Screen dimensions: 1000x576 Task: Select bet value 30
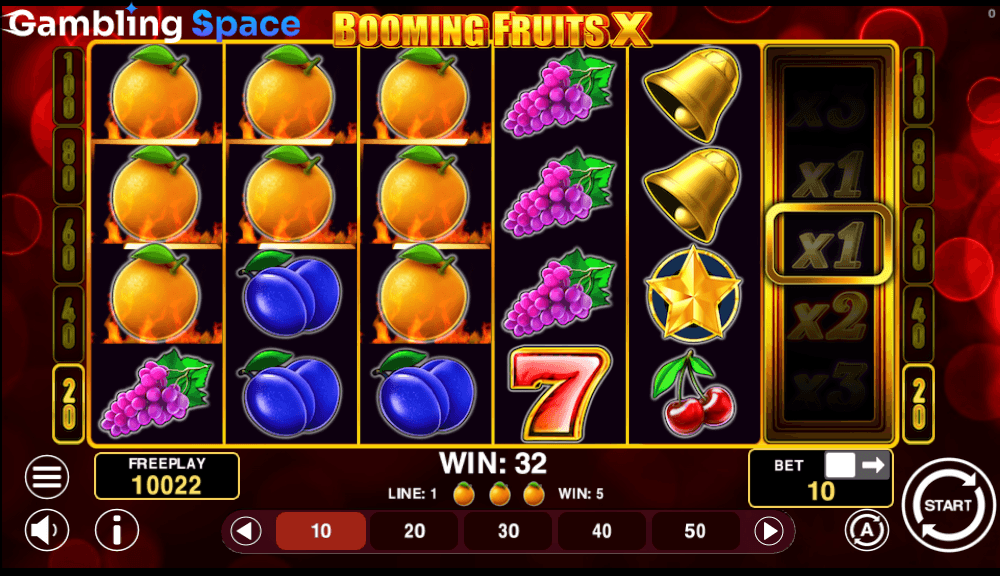508,531
